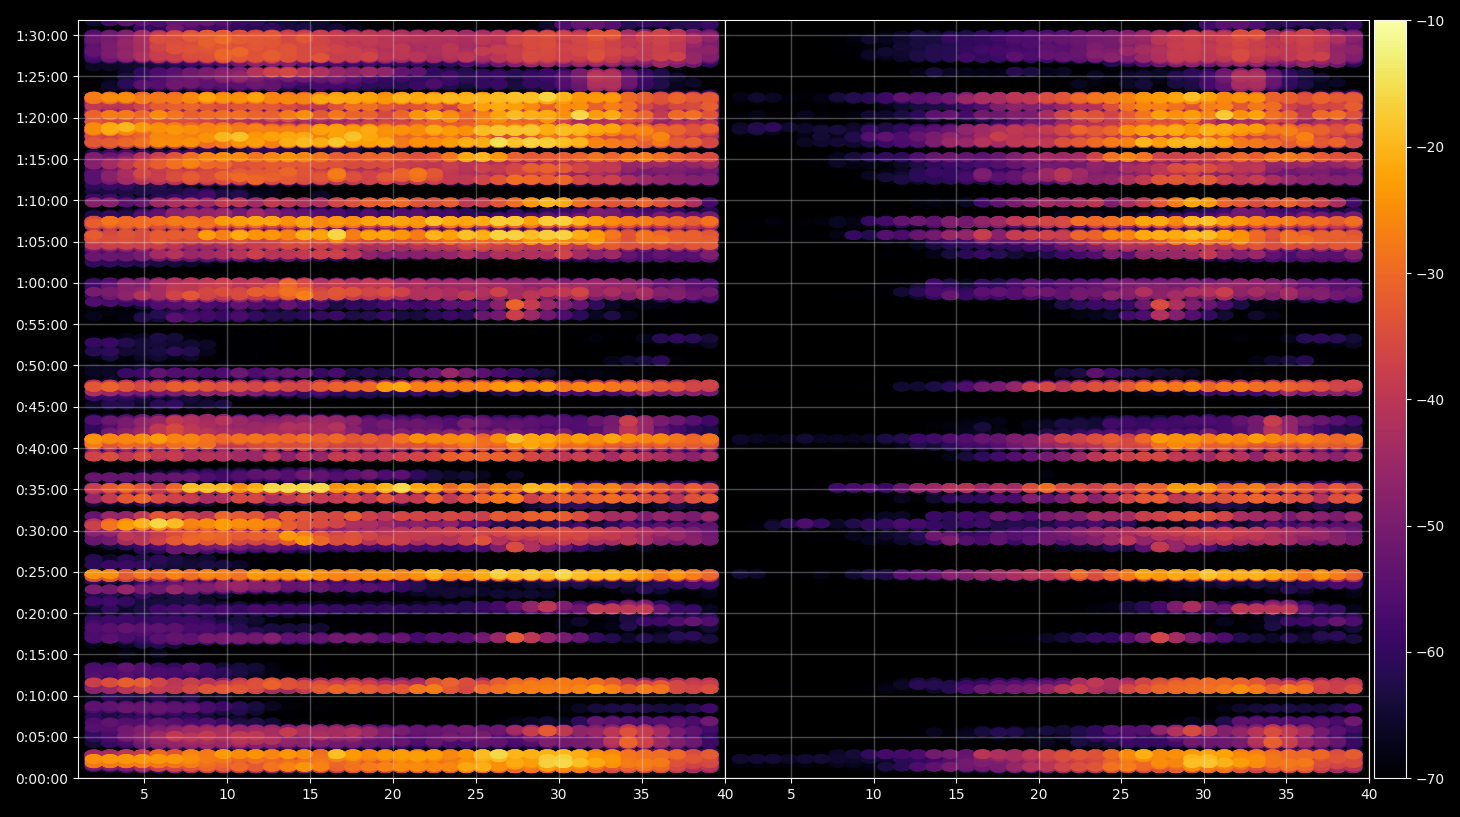Pick the 1:30:00 time axis label
Viewport: 1460px width, 817px height.
point(42,36)
